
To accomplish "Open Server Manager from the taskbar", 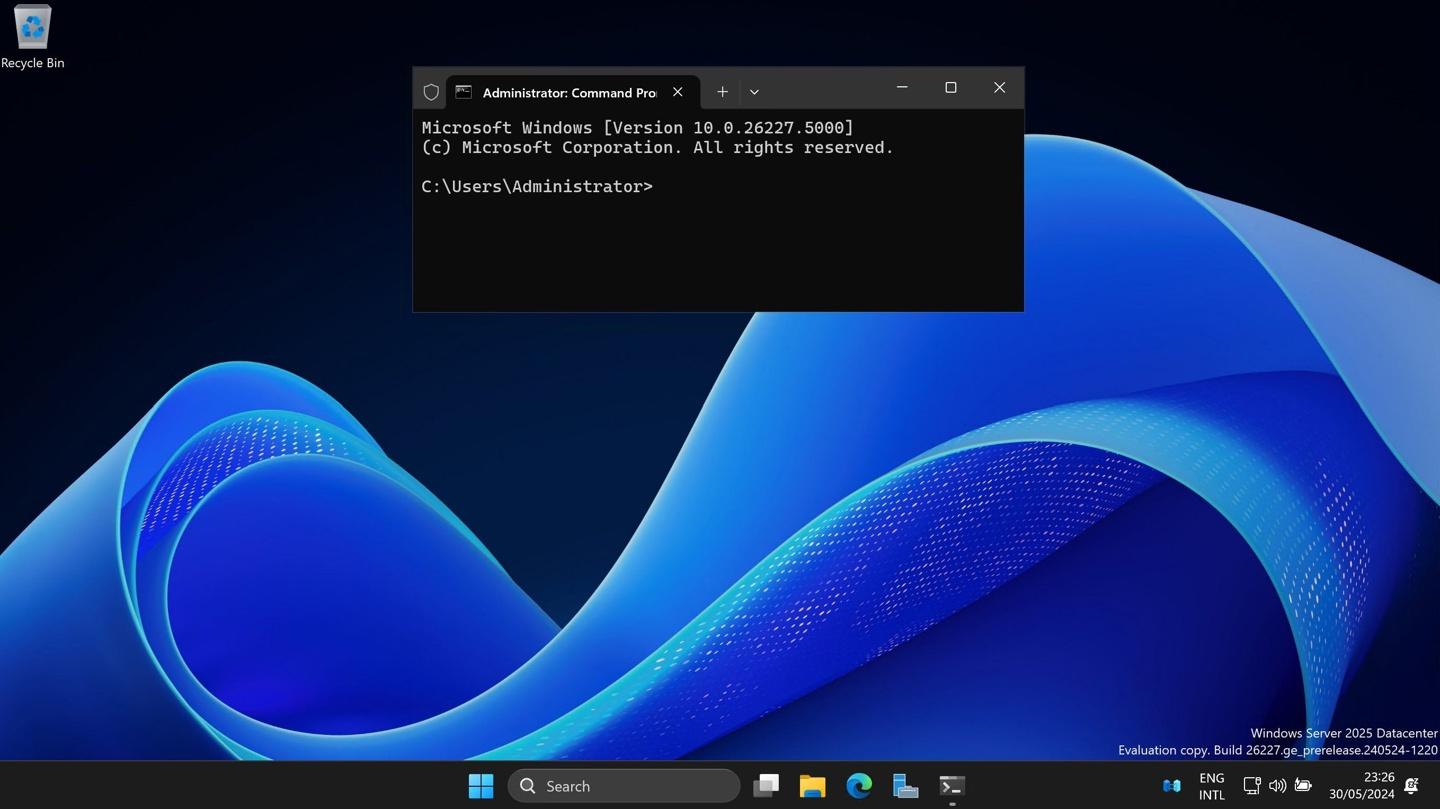I will [905, 786].
